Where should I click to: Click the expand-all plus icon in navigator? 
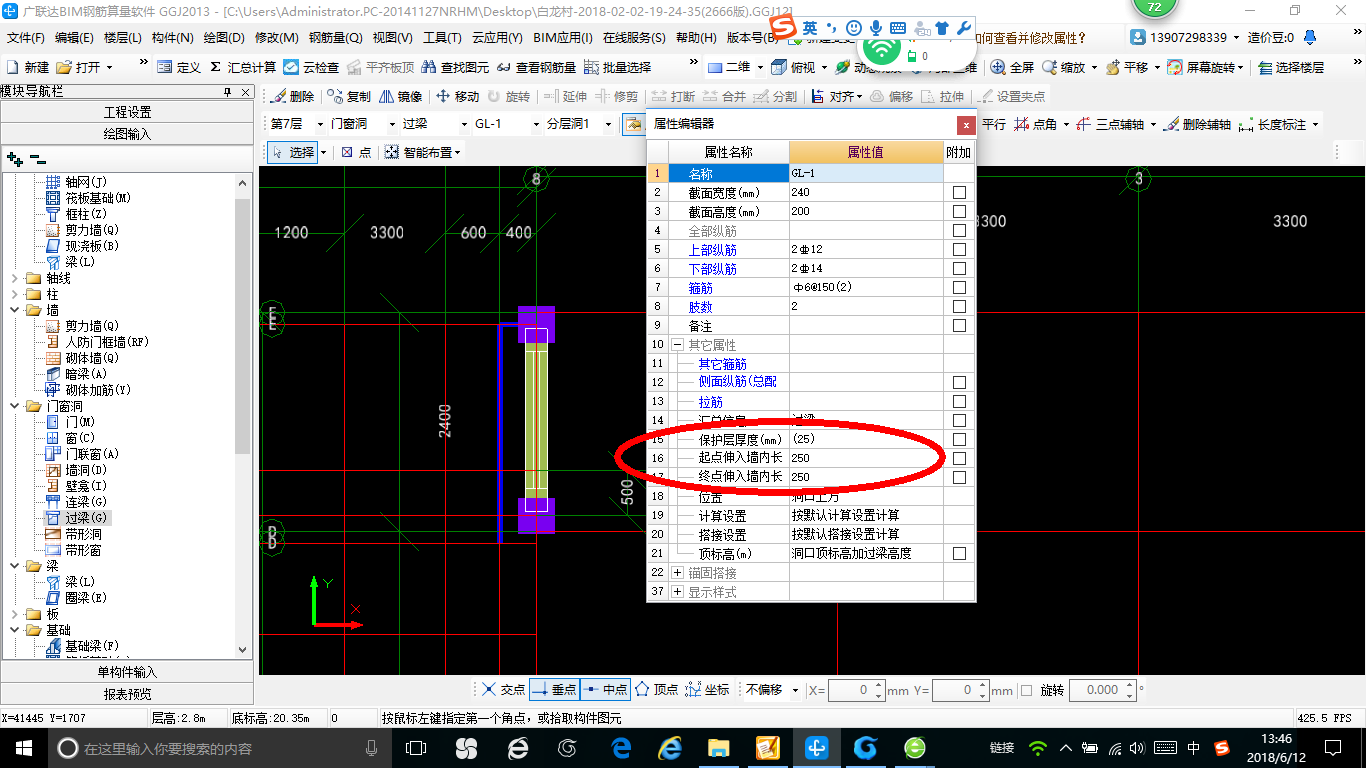click(14, 158)
